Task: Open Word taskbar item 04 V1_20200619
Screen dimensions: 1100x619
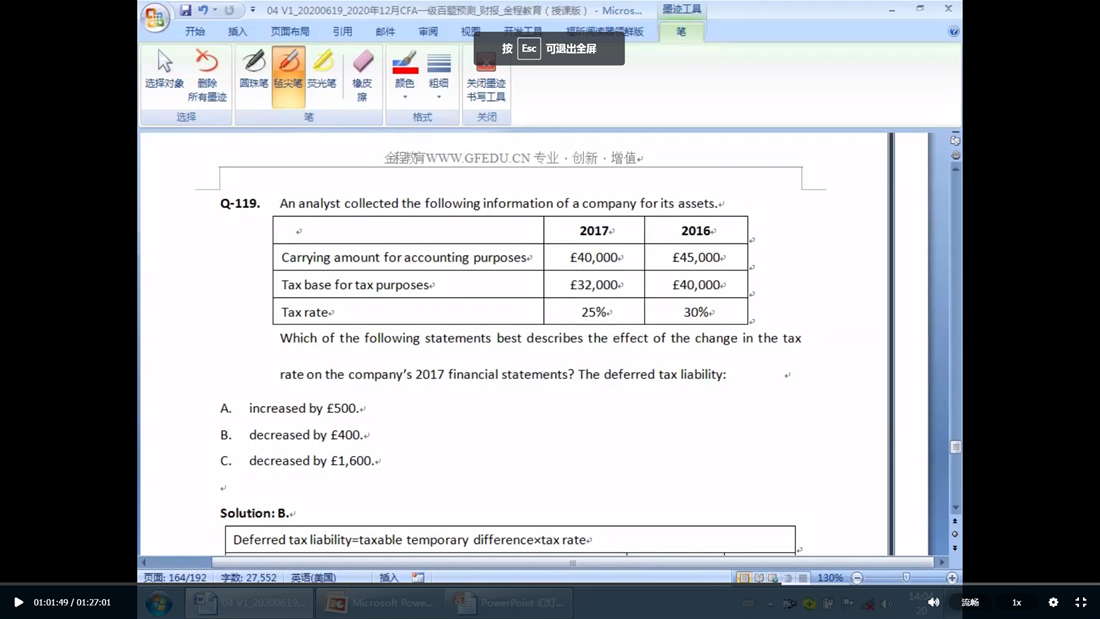Action: tap(249, 603)
